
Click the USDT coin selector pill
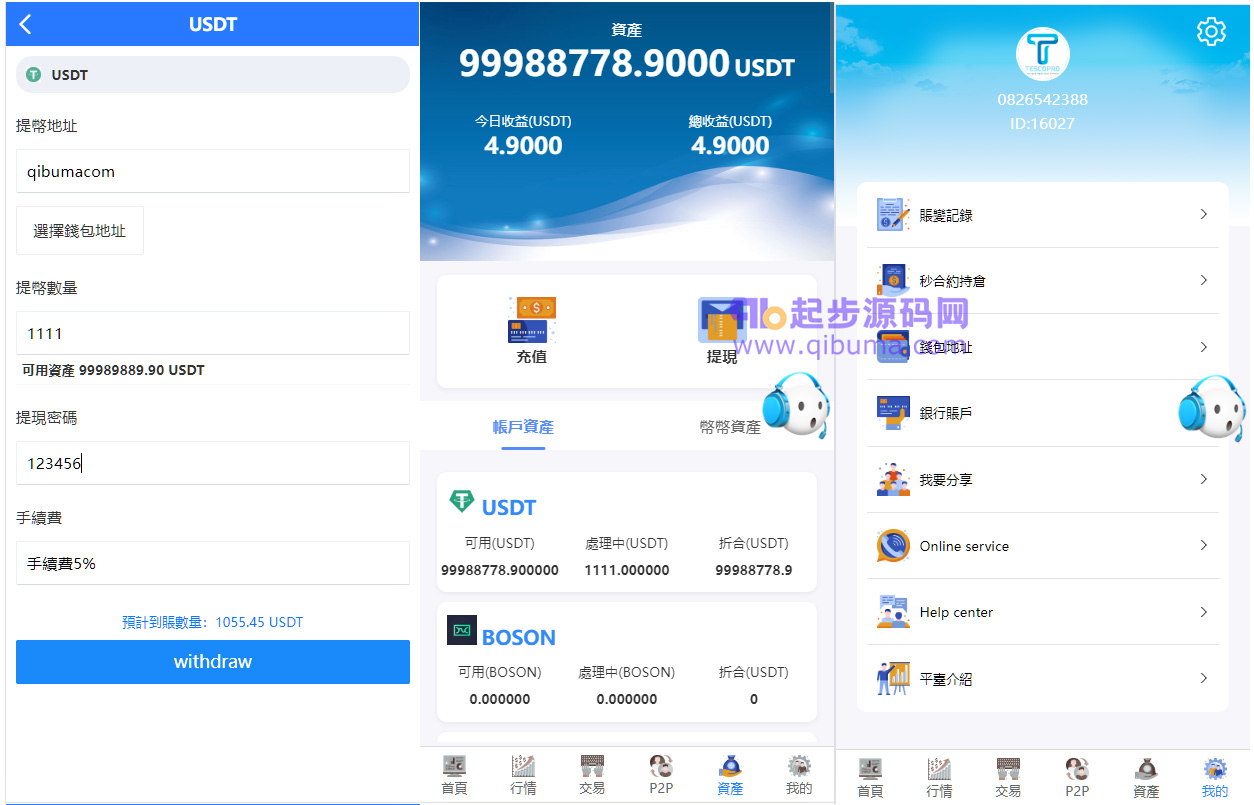coord(213,75)
